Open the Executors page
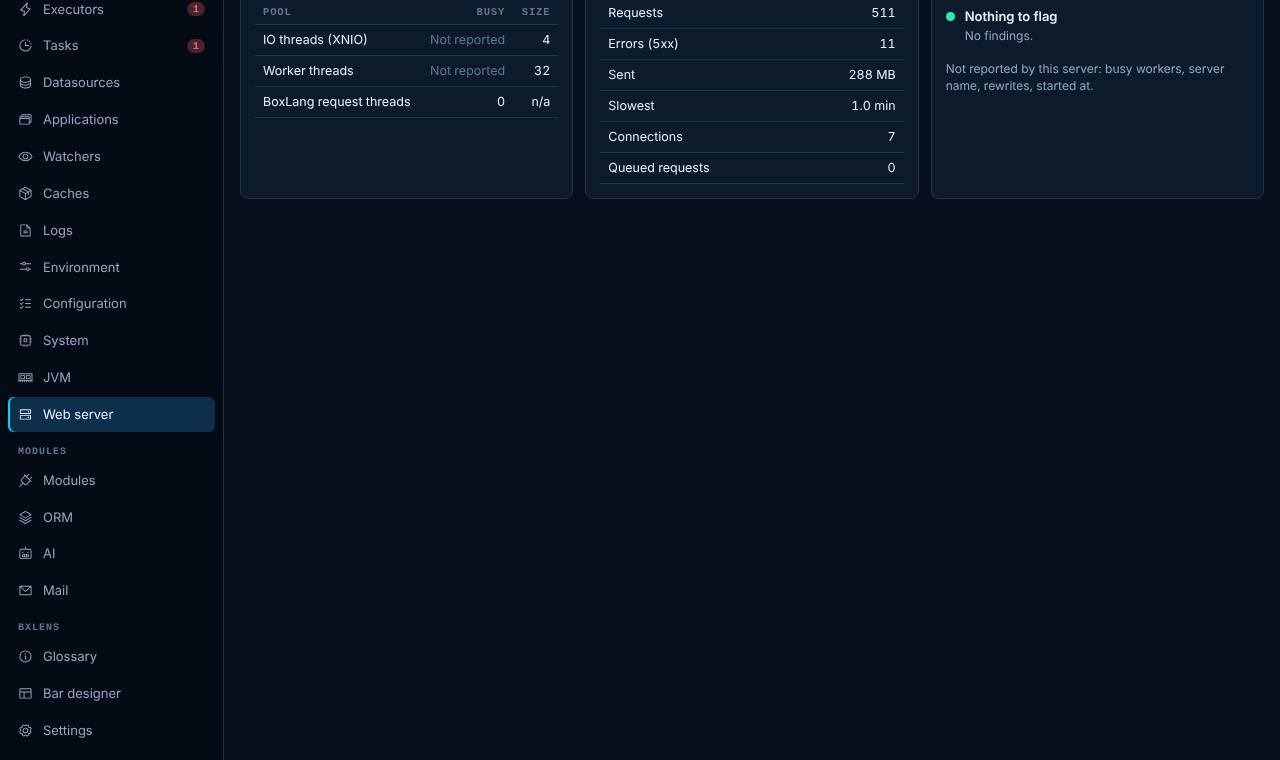Viewport: 1280px width, 760px height. (111, 9)
